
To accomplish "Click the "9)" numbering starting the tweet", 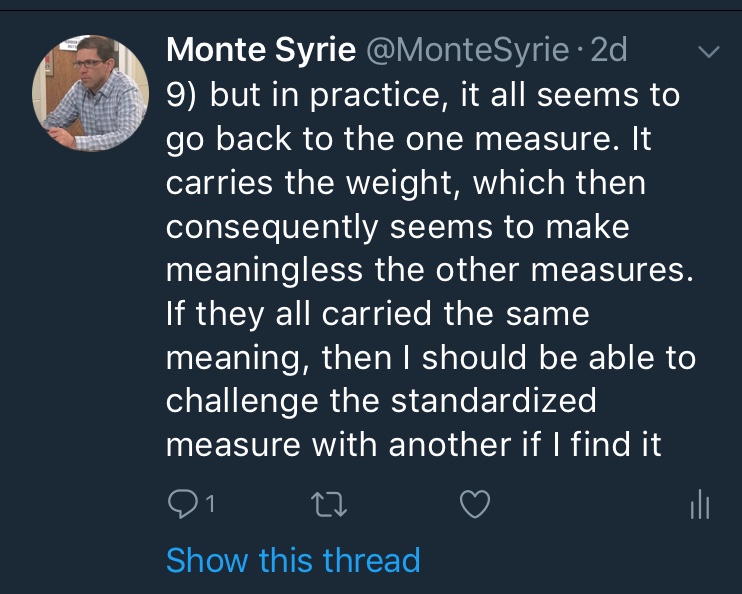I will point(182,95).
